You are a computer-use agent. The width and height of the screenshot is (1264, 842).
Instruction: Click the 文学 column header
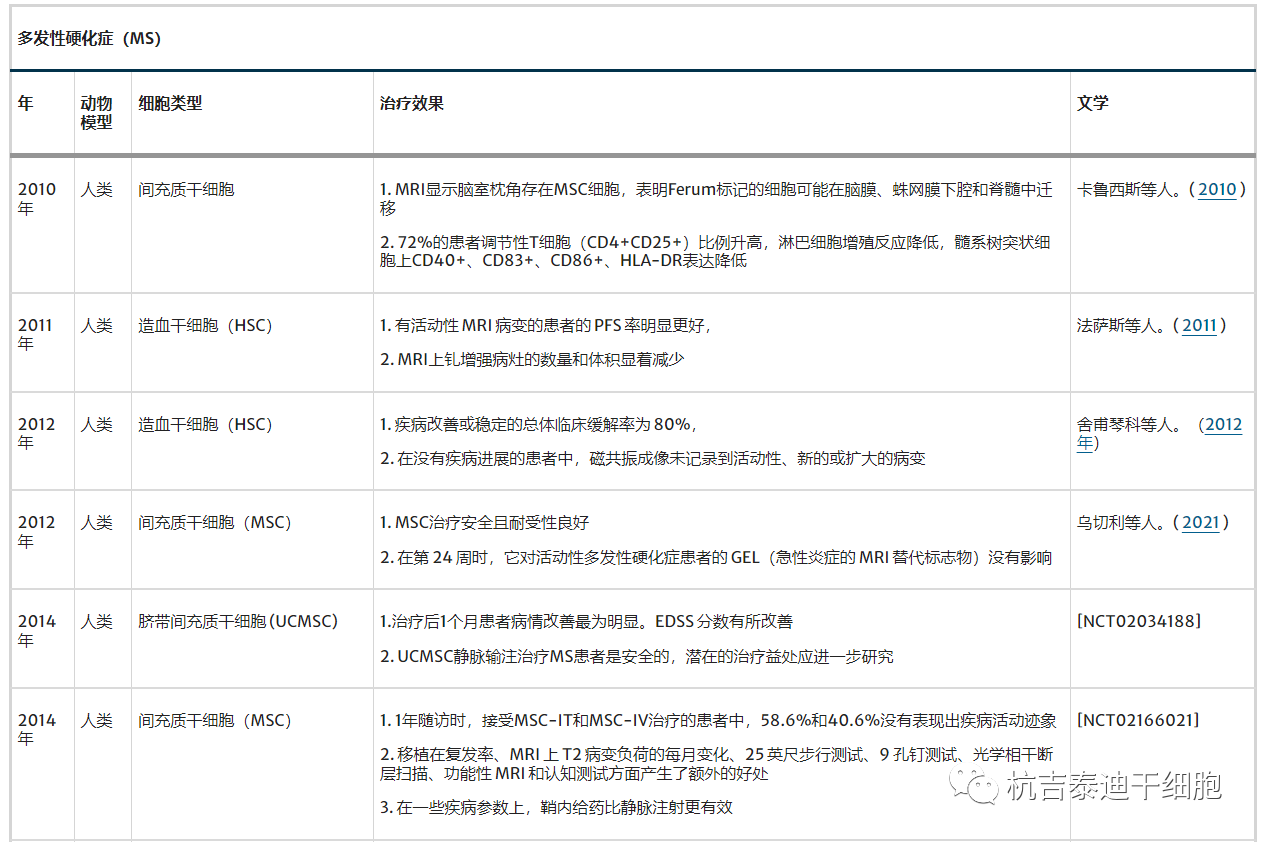tap(1091, 103)
